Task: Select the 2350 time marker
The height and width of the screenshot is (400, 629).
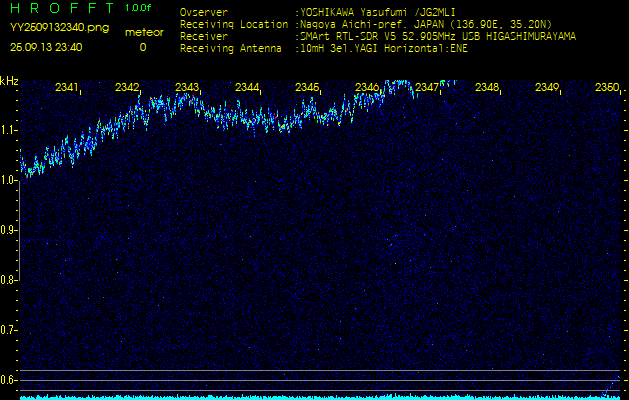Action: click(x=606, y=88)
